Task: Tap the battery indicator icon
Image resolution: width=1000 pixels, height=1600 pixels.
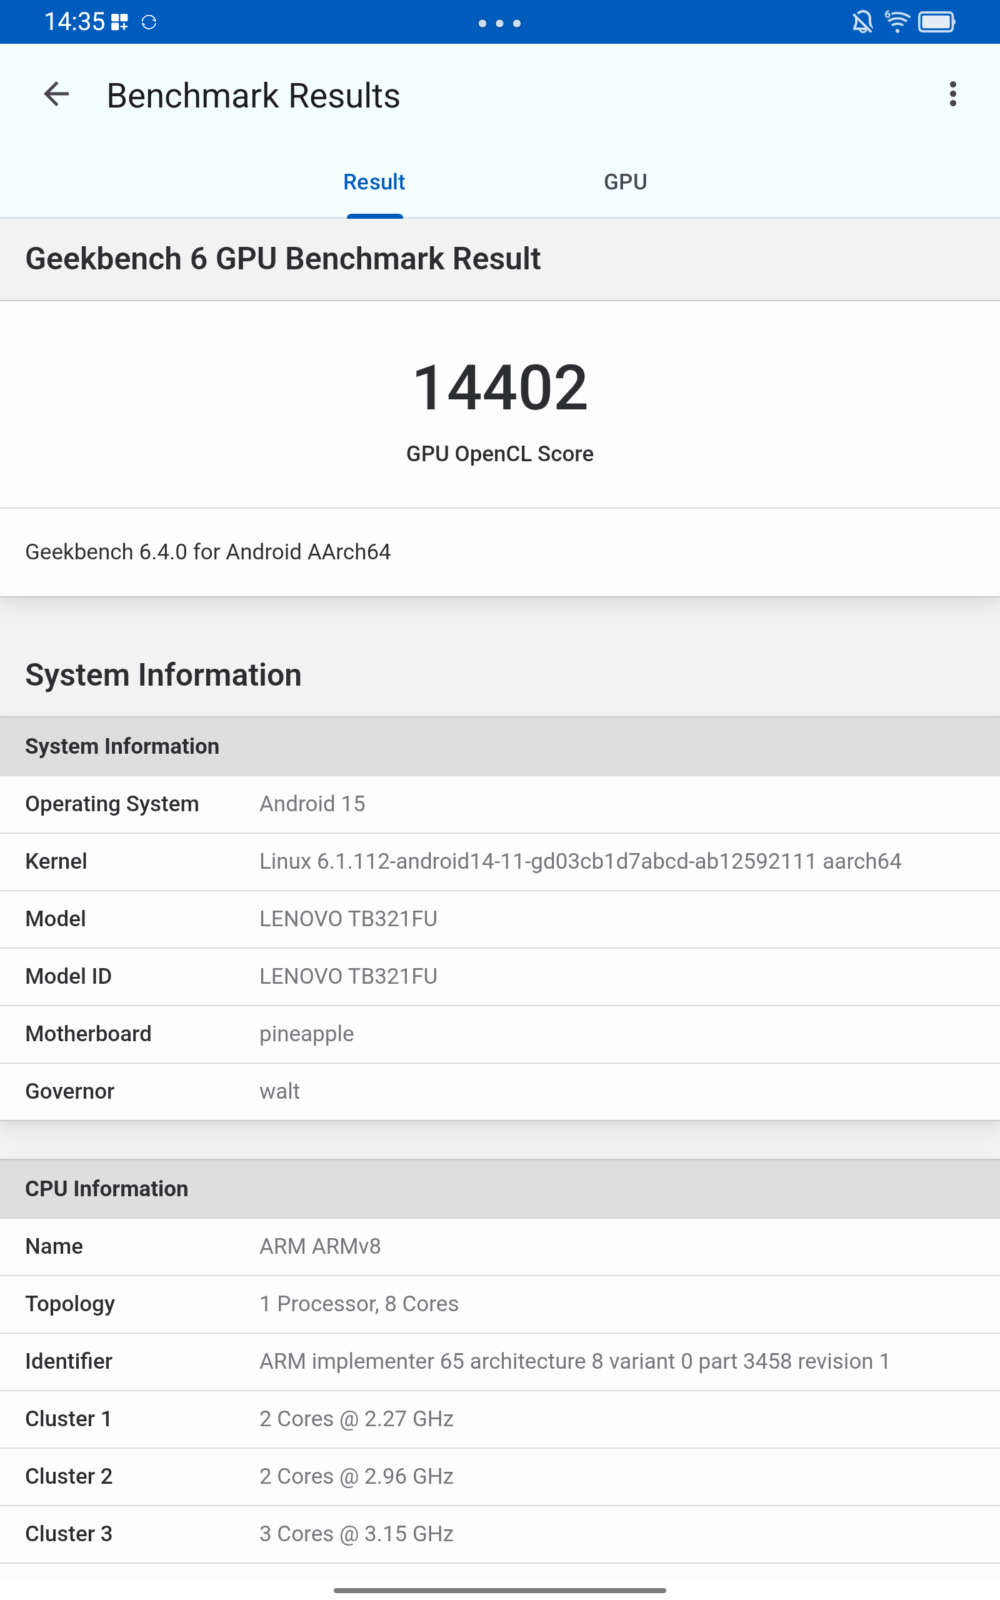Action: tap(937, 22)
